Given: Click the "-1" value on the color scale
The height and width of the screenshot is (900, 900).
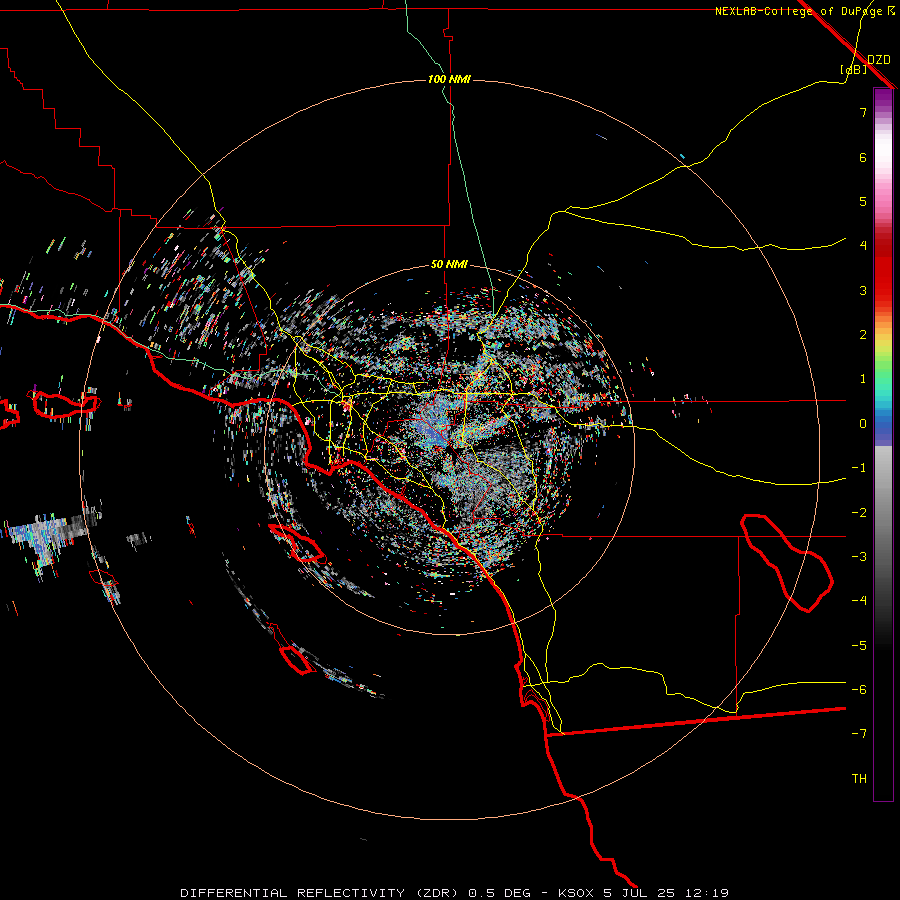Looking at the screenshot, I should coord(859,468).
